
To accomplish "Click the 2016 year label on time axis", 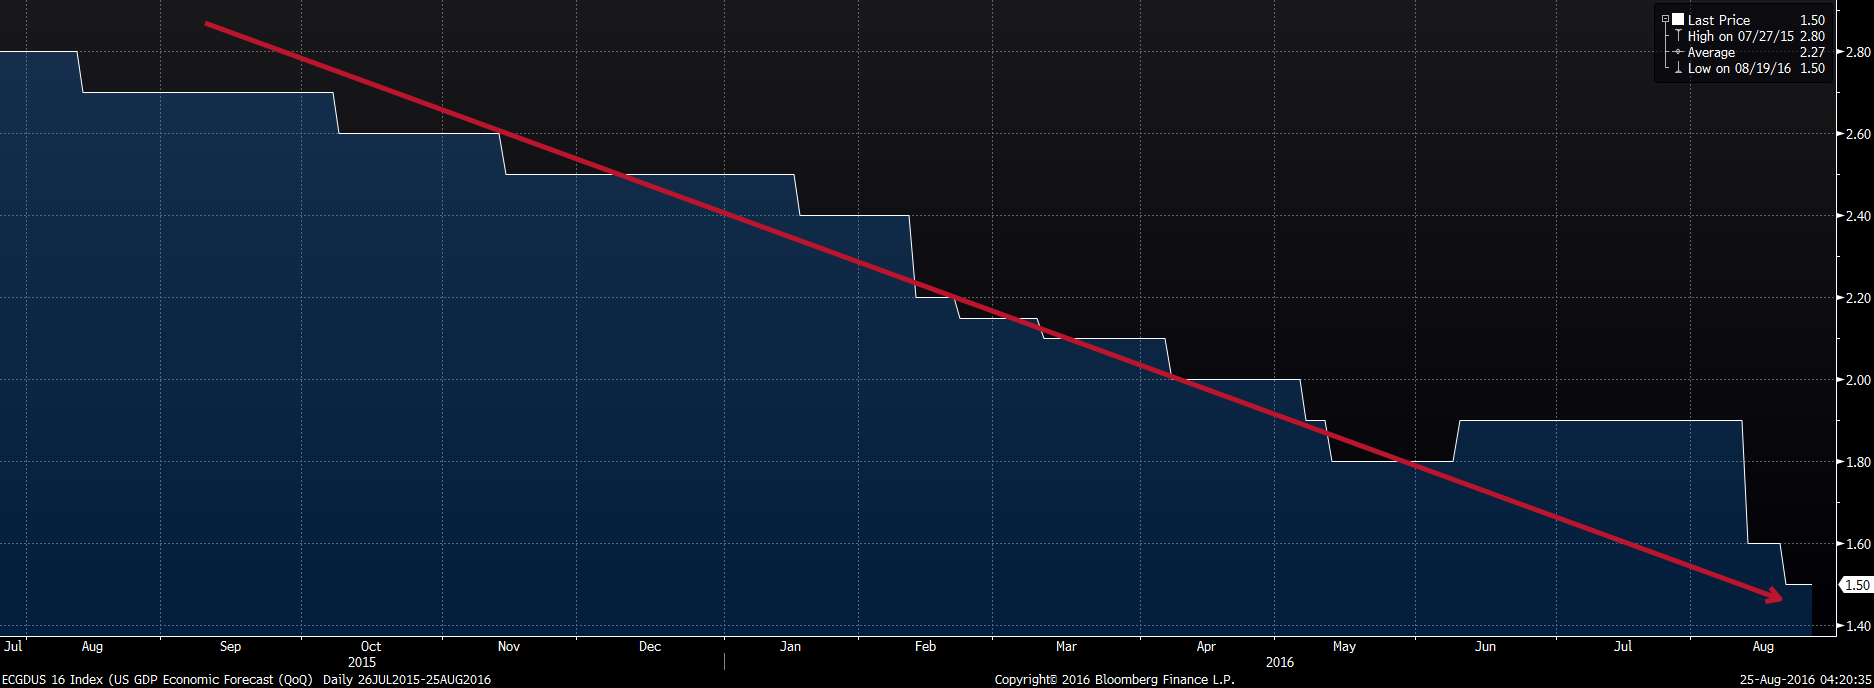I will (x=1279, y=662).
